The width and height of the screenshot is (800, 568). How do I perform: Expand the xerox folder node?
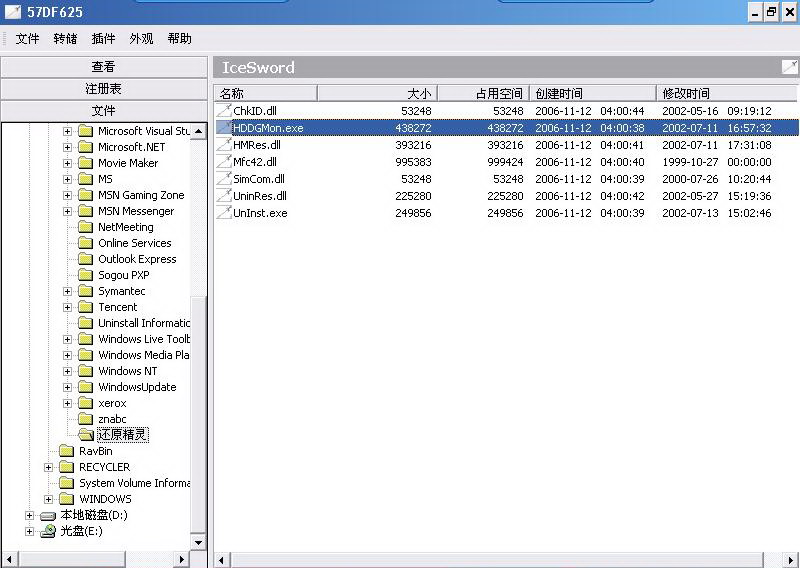point(67,403)
